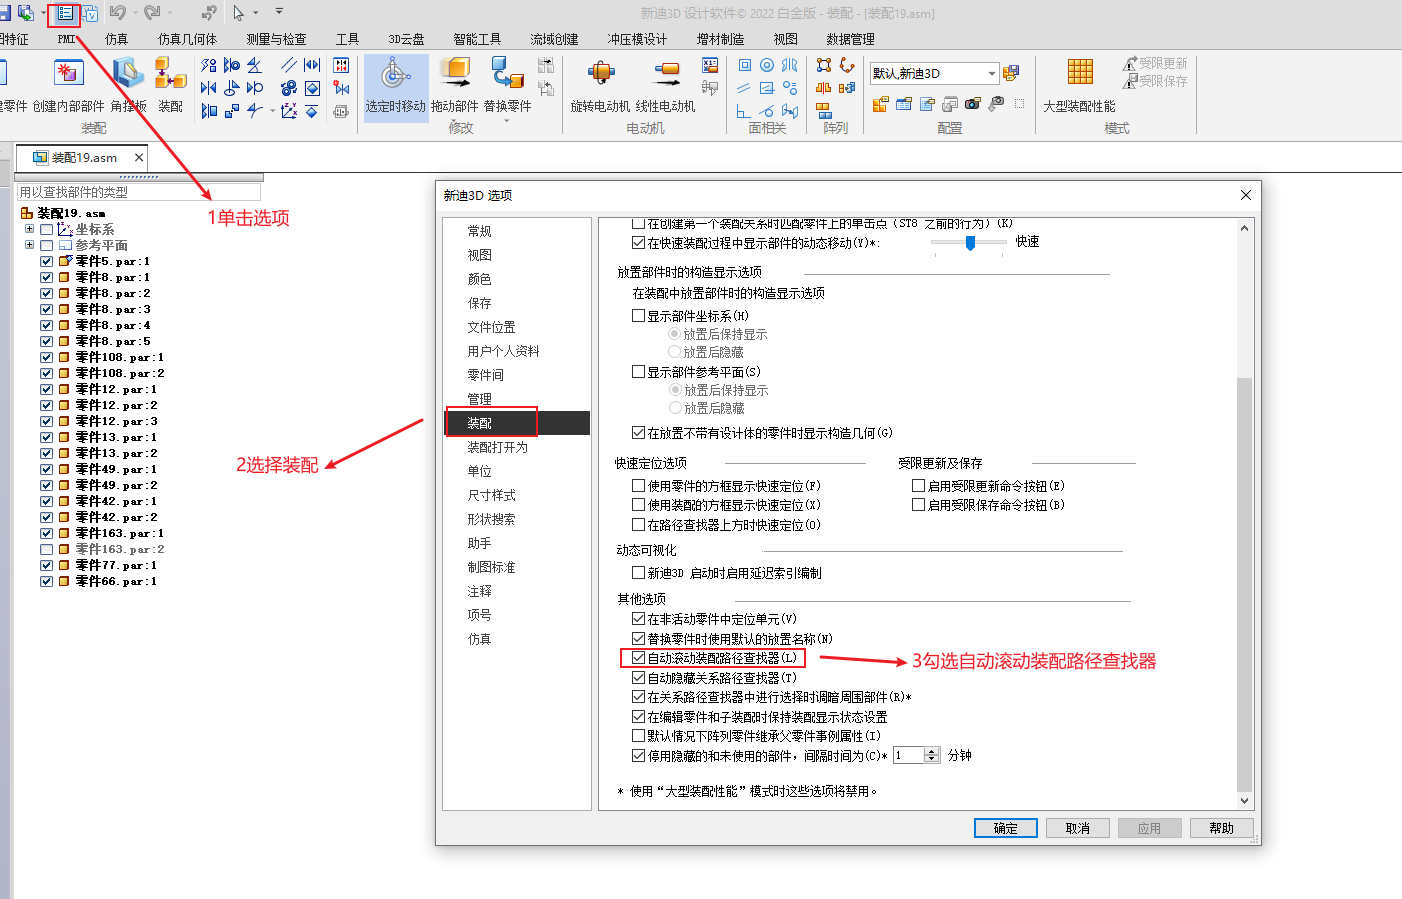Close the 装配19.asm document tab
Image resolution: width=1402 pixels, height=899 pixels.
coord(139,157)
